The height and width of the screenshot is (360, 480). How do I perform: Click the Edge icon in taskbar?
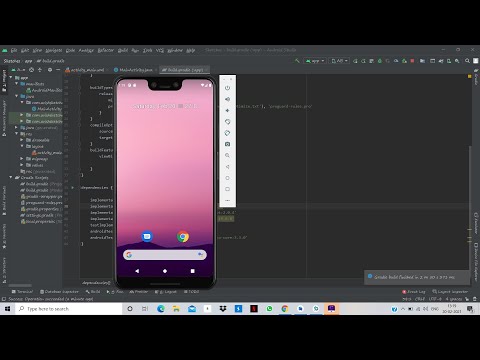pos(161,309)
